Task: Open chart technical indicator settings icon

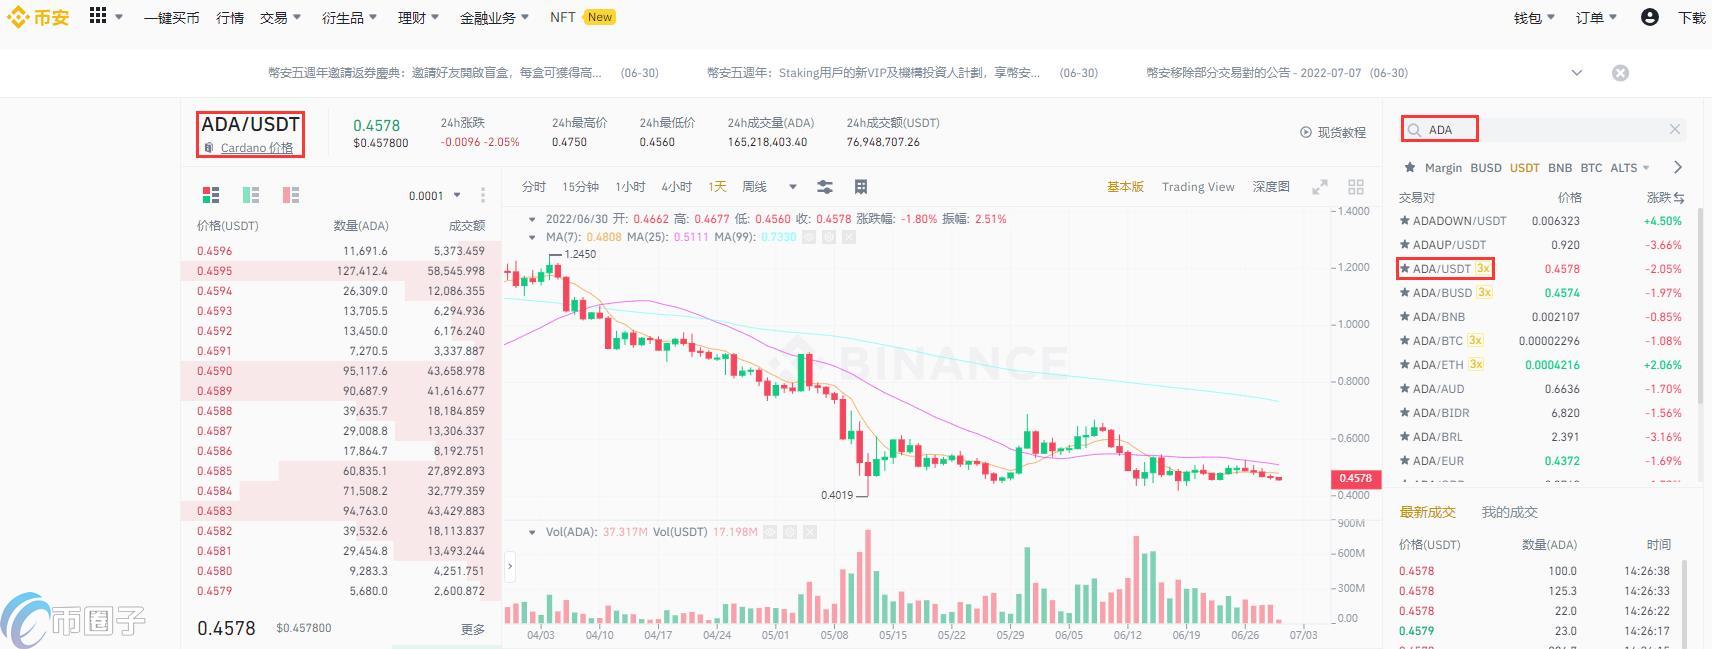Action: (825, 187)
